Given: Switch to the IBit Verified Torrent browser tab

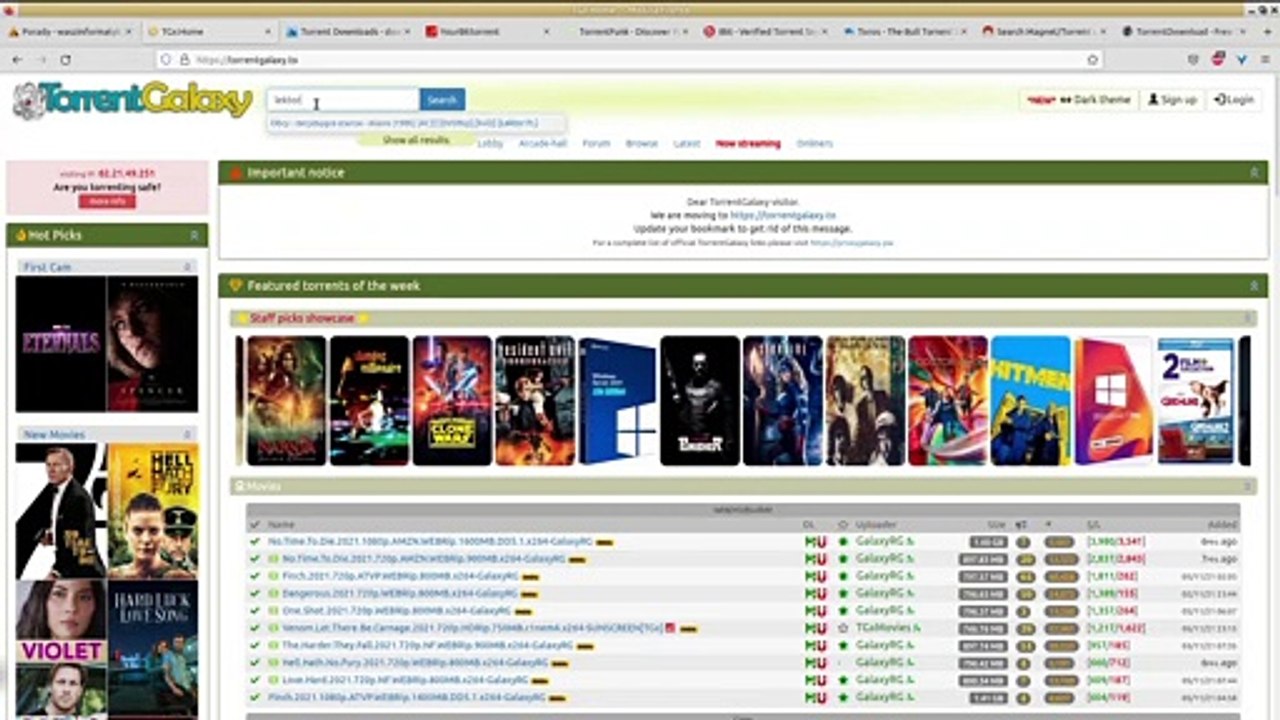Looking at the screenshot, I should pyautogui.click(x=766, y=32).
